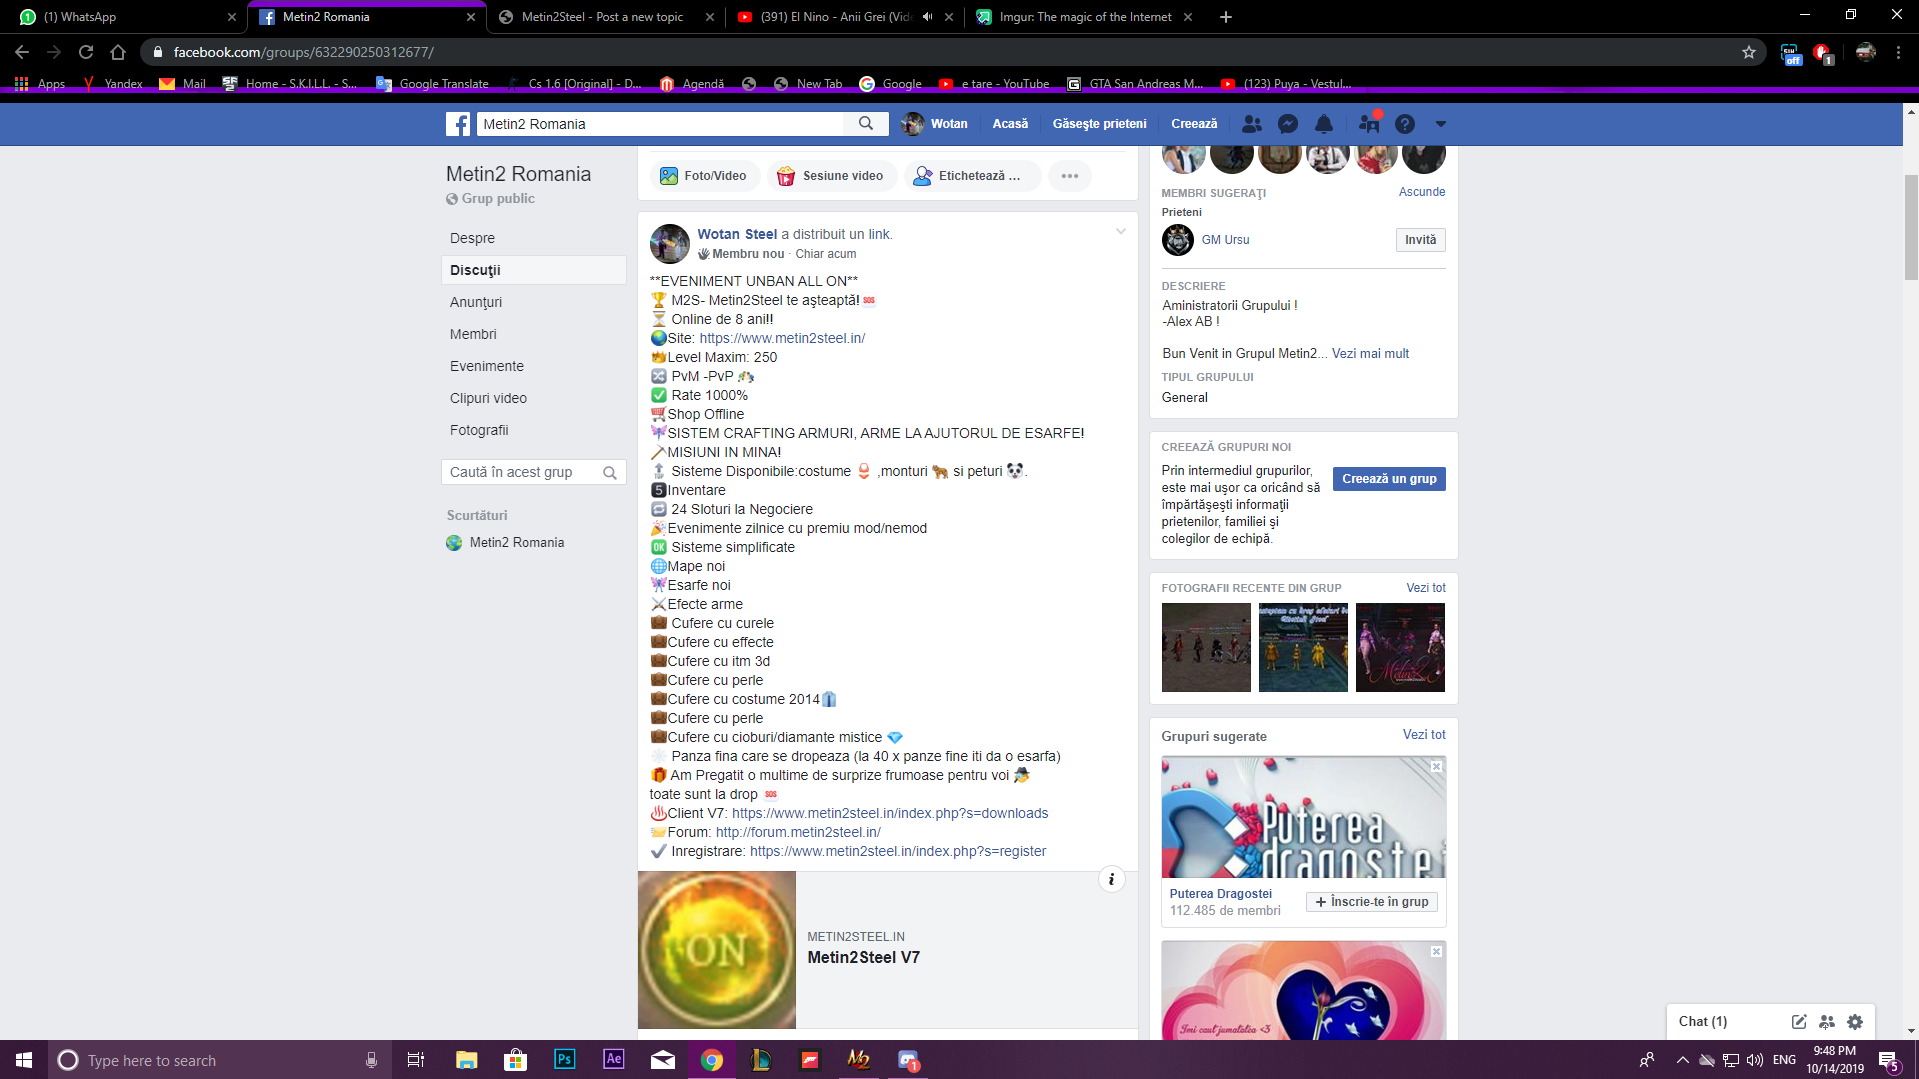This screenshot has height=1079, width=1919.
Task: Click the three-dots more options button in composer
Action: (x=1070, y=176)
